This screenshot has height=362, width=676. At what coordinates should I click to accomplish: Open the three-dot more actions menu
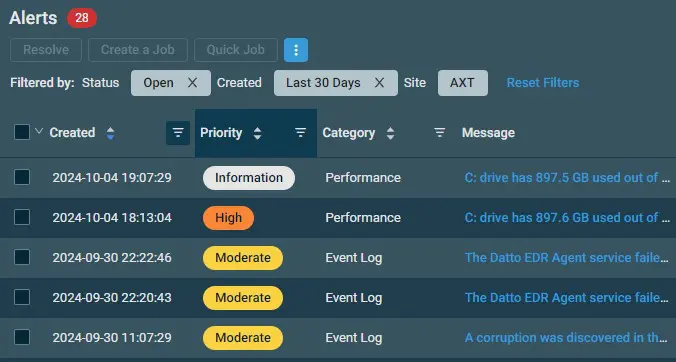[x=296, y=50]
